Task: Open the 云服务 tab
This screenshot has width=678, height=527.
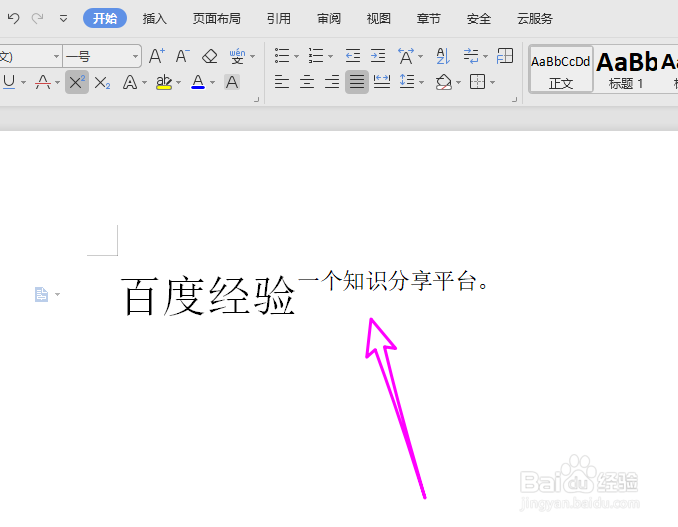Action: (x=535, y=19)
